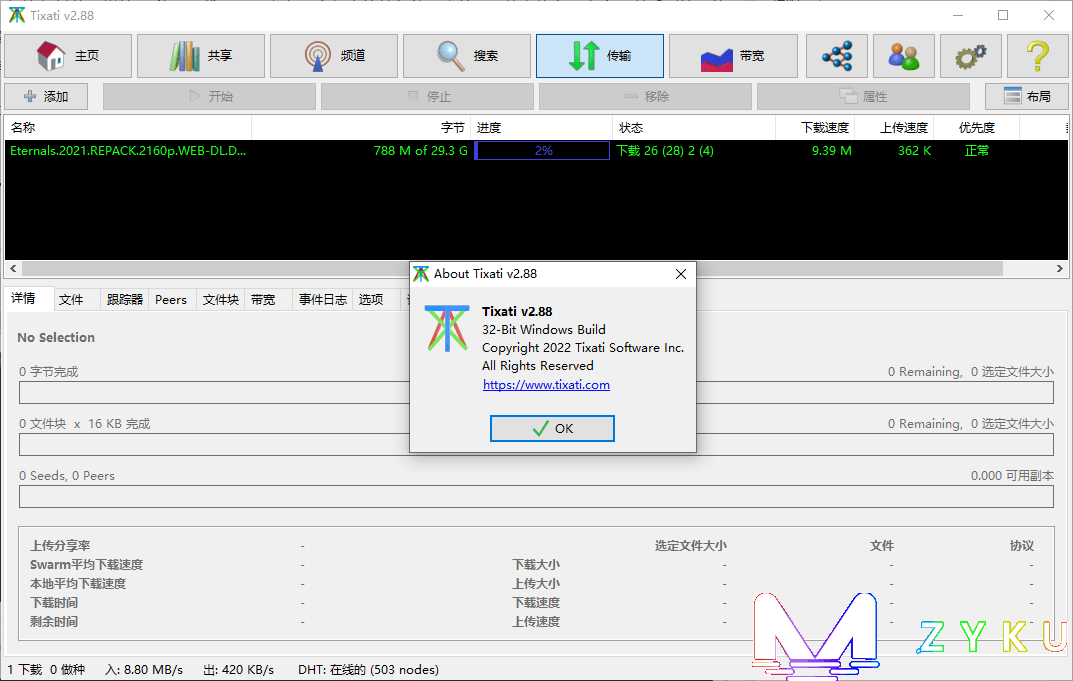Open the 搜索 search section
Image resolution: width=1073 pixels, height=681 pixels.
coord(466,55)
